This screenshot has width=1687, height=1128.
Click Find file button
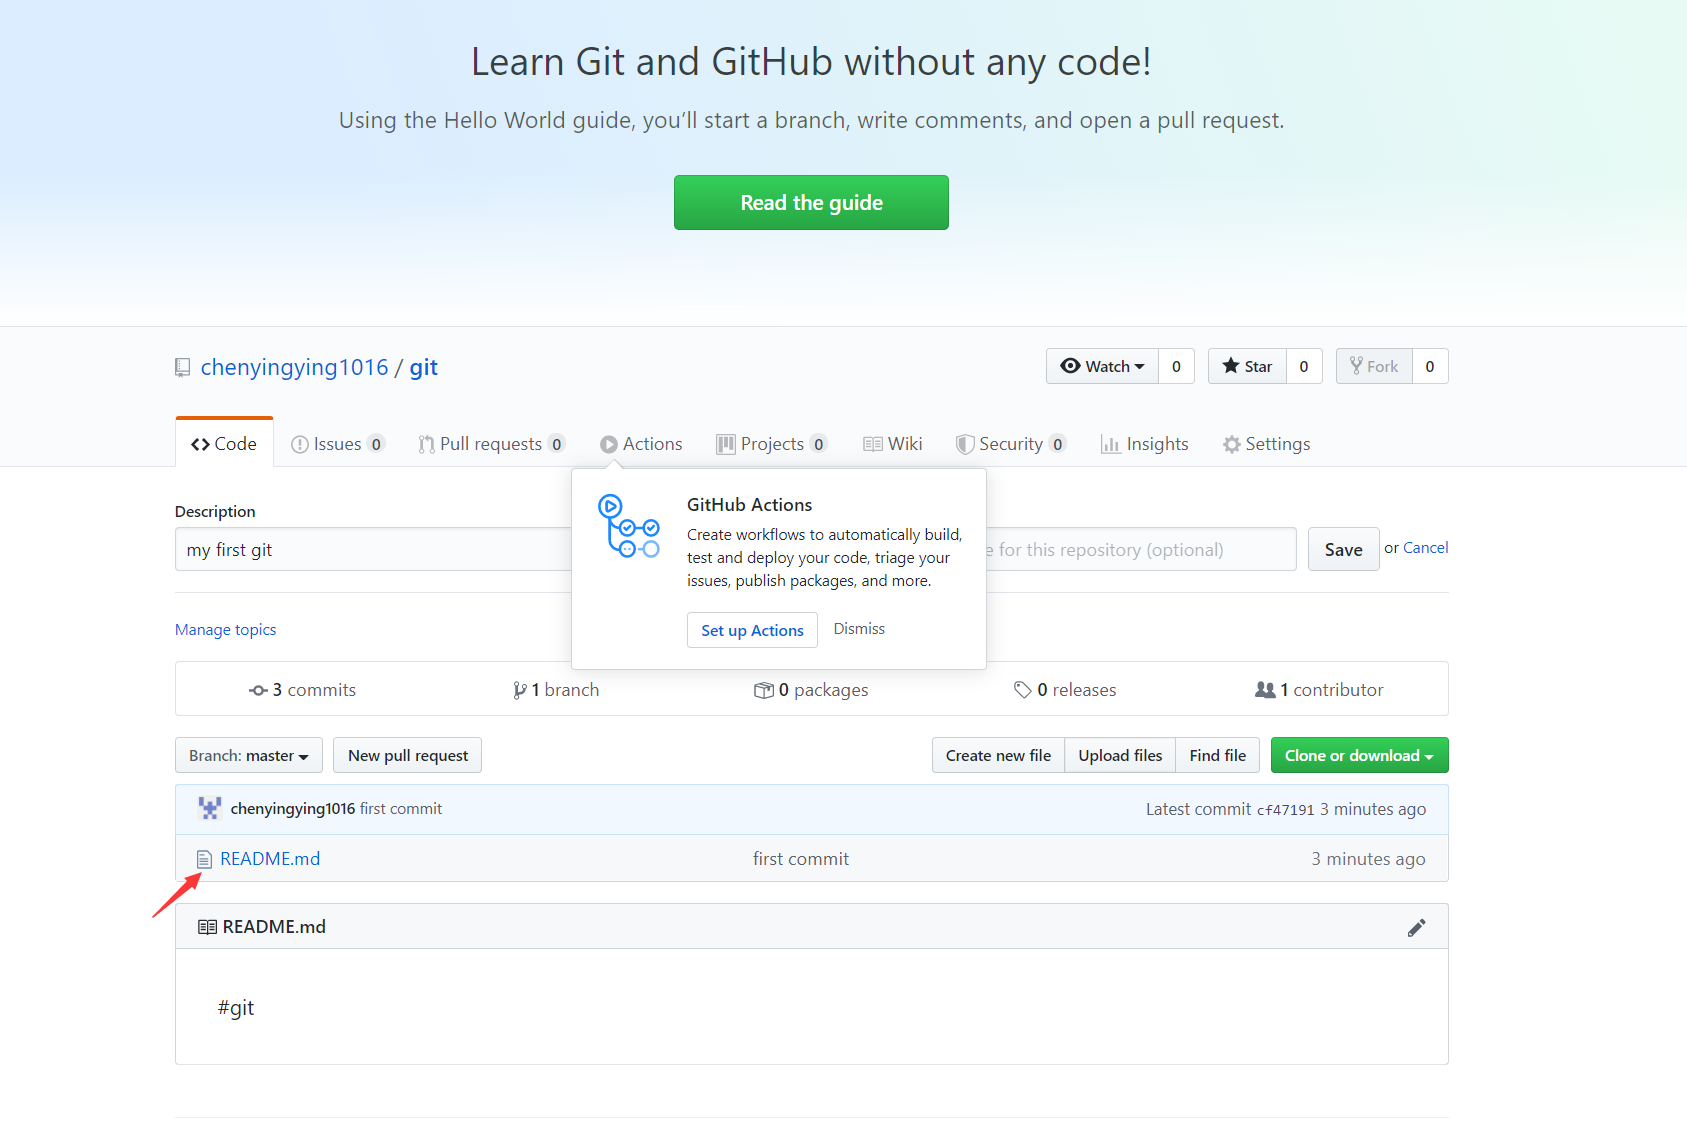(1217, 756)
